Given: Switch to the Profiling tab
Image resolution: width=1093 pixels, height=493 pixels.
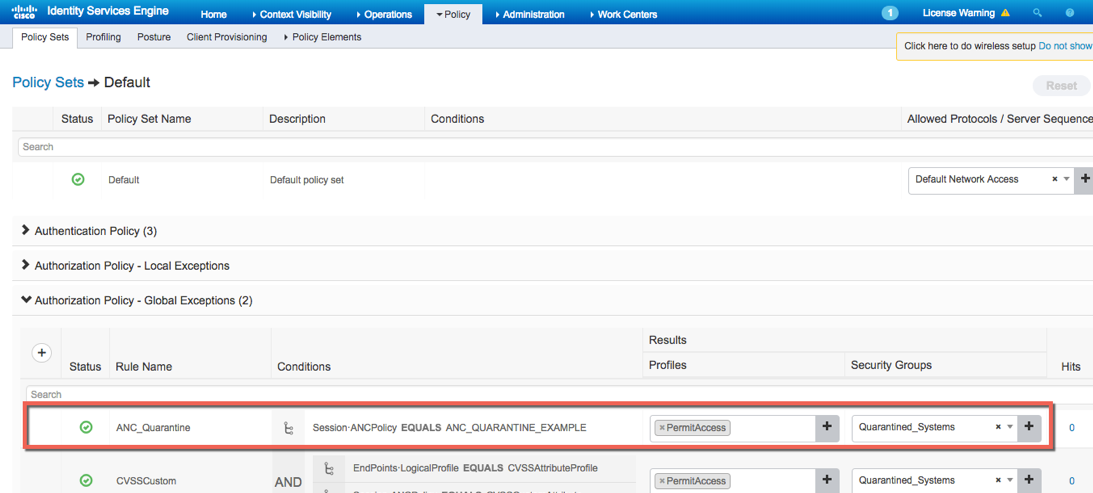Looking at the screenshot, I should click(x=103, y=38).
